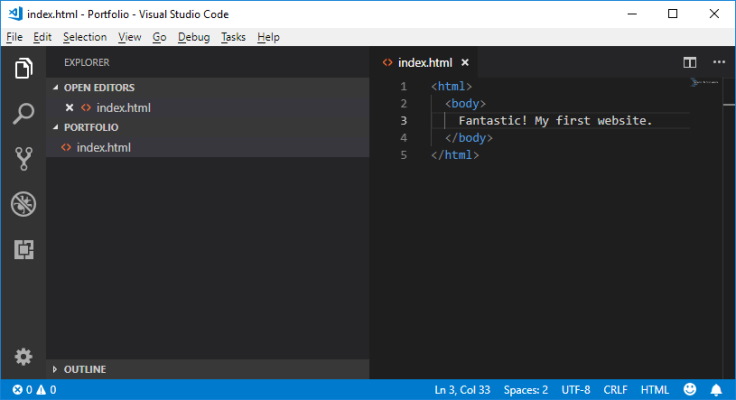Screen dimensions: 736x400
Task: Open the Source Control view
Action: coord(23,158)
